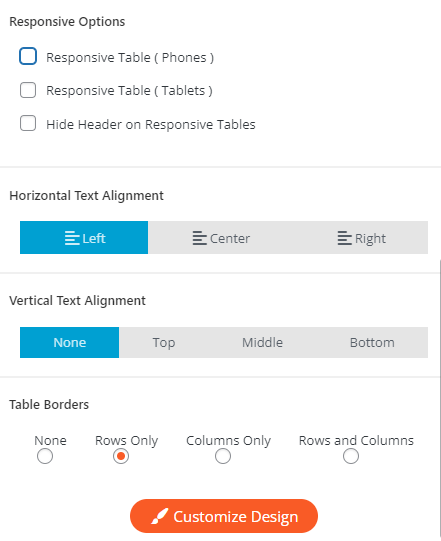
Task: Click the paintbrush icon in Customize Design
Action: click(160, 516)
